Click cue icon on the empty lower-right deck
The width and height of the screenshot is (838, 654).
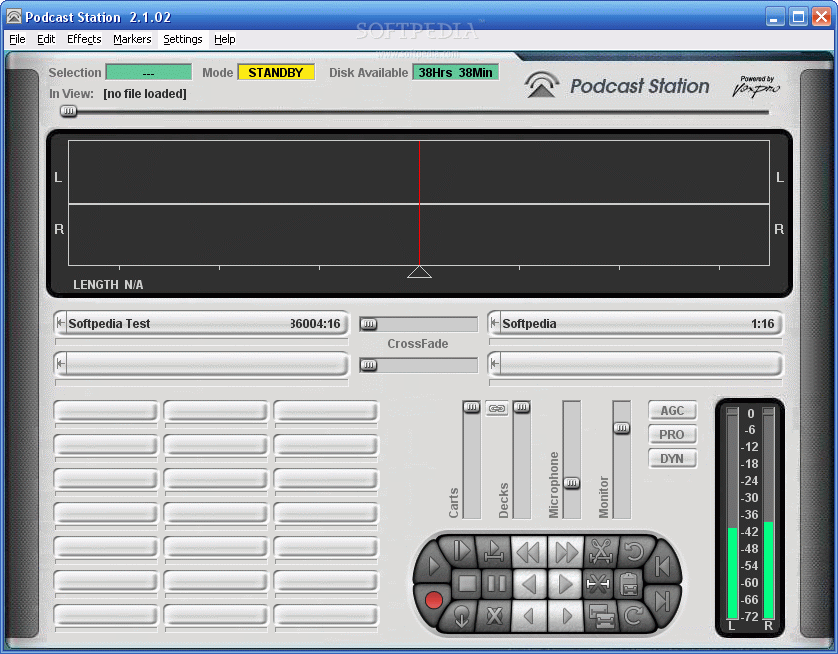(x=494, y=363)
